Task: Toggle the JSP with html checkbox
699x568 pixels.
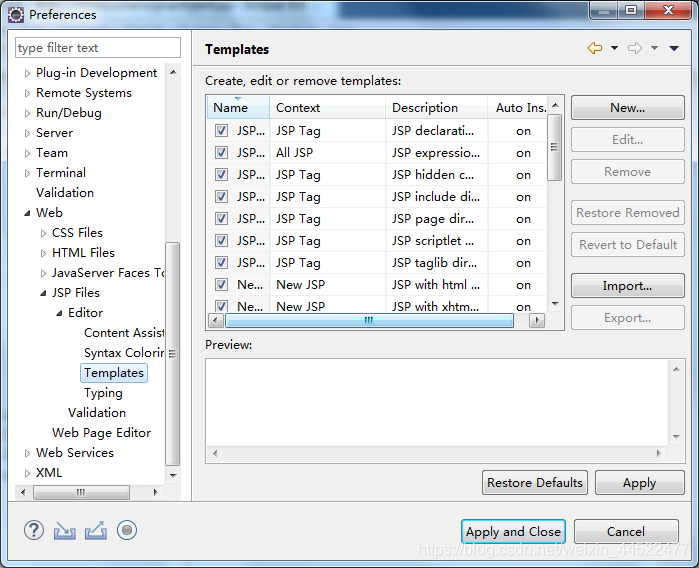Action: [221, 284]
